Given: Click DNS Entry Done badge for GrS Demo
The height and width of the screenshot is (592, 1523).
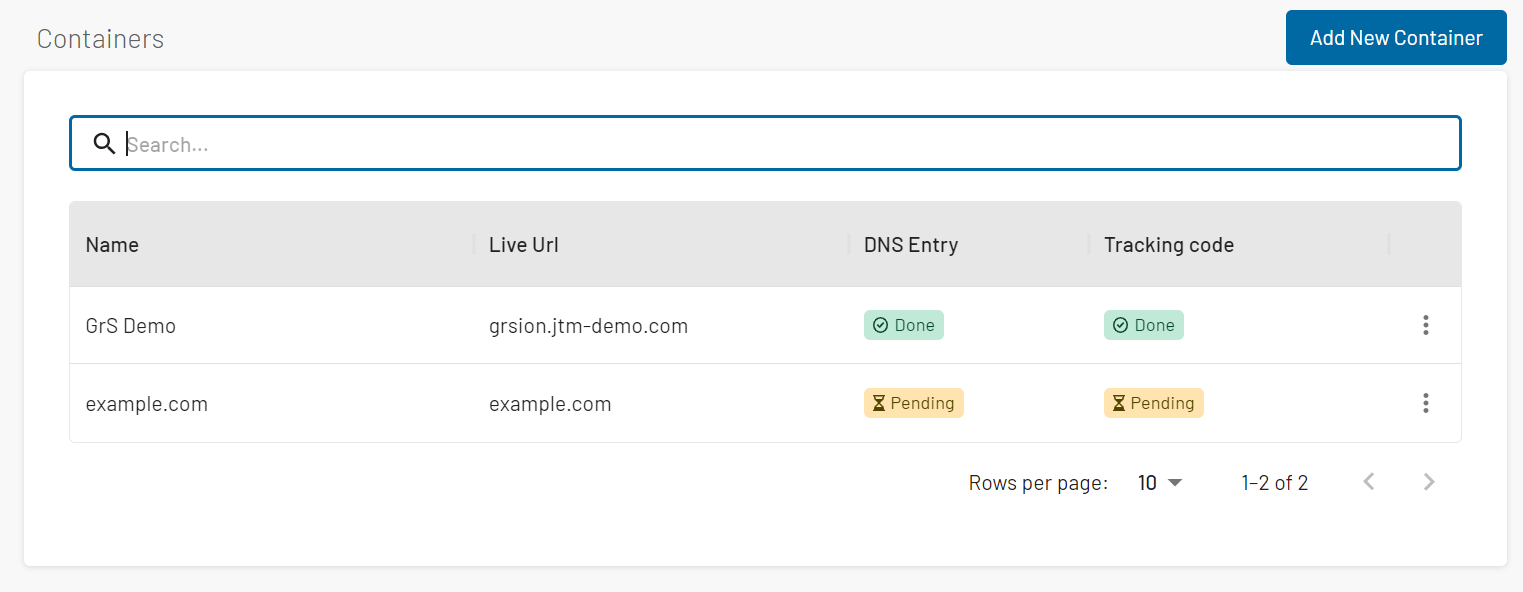Looking at the screenshot, I should 904,325.
